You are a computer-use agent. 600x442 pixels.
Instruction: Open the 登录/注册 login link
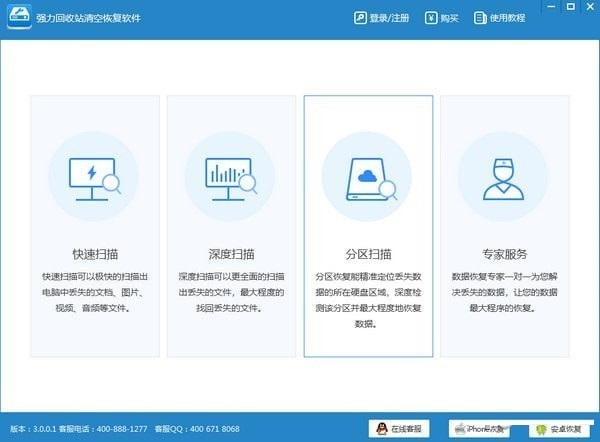[389, 18]
